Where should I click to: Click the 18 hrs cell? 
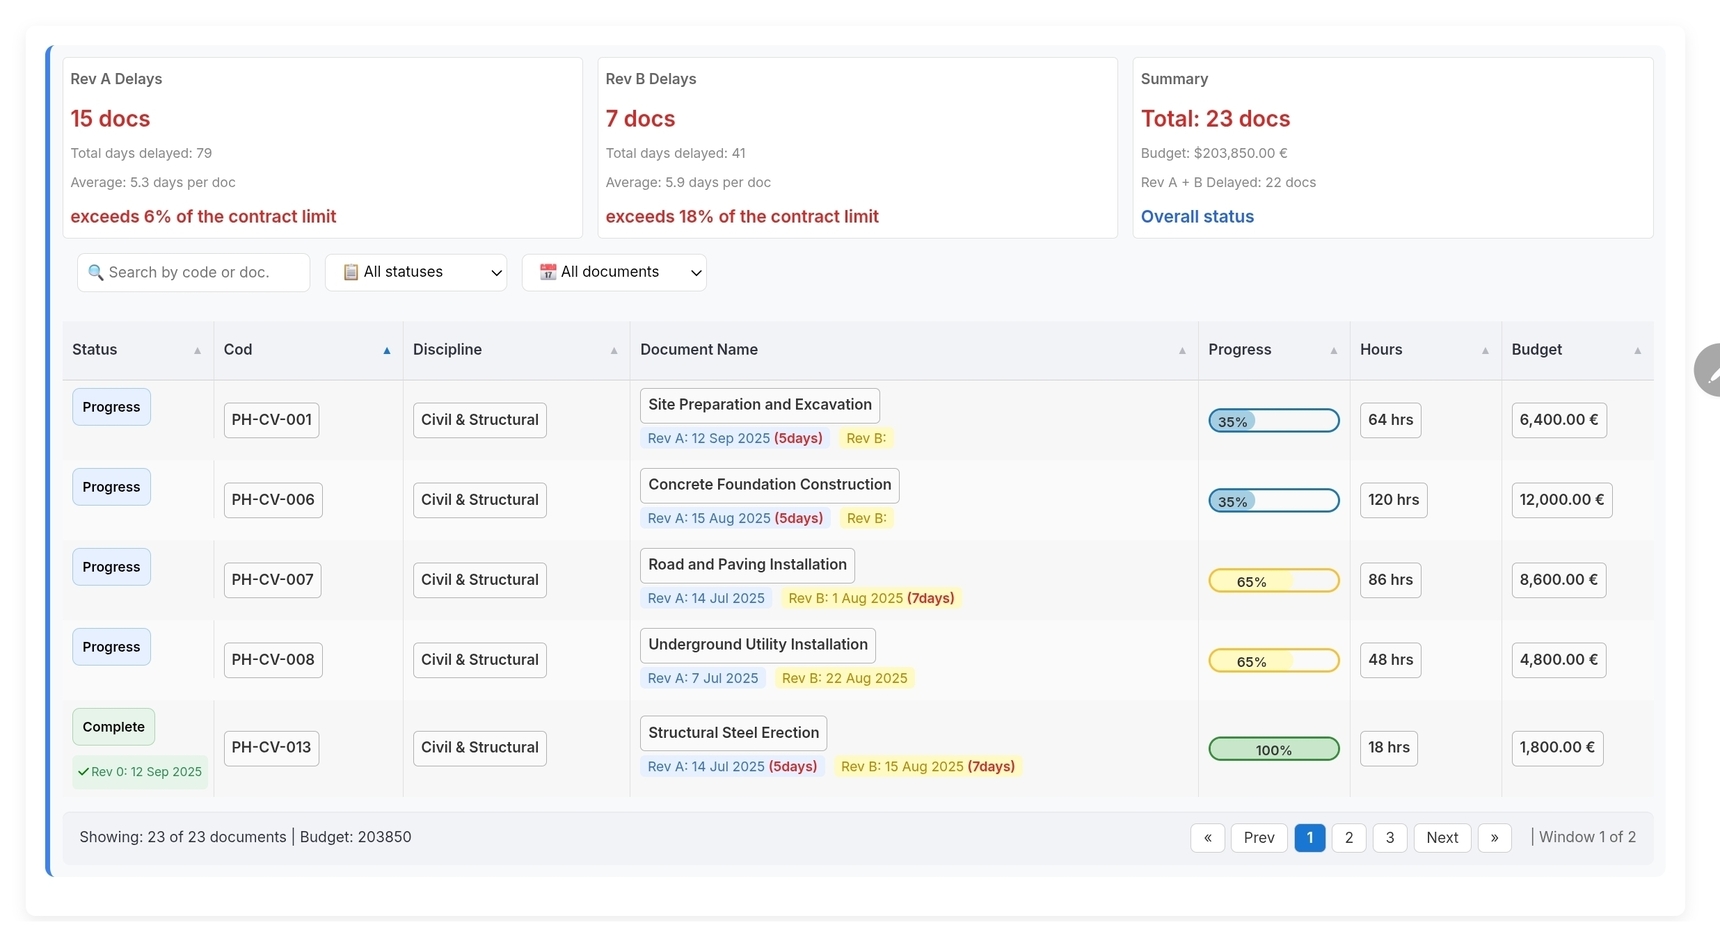tap(1389, 748)
